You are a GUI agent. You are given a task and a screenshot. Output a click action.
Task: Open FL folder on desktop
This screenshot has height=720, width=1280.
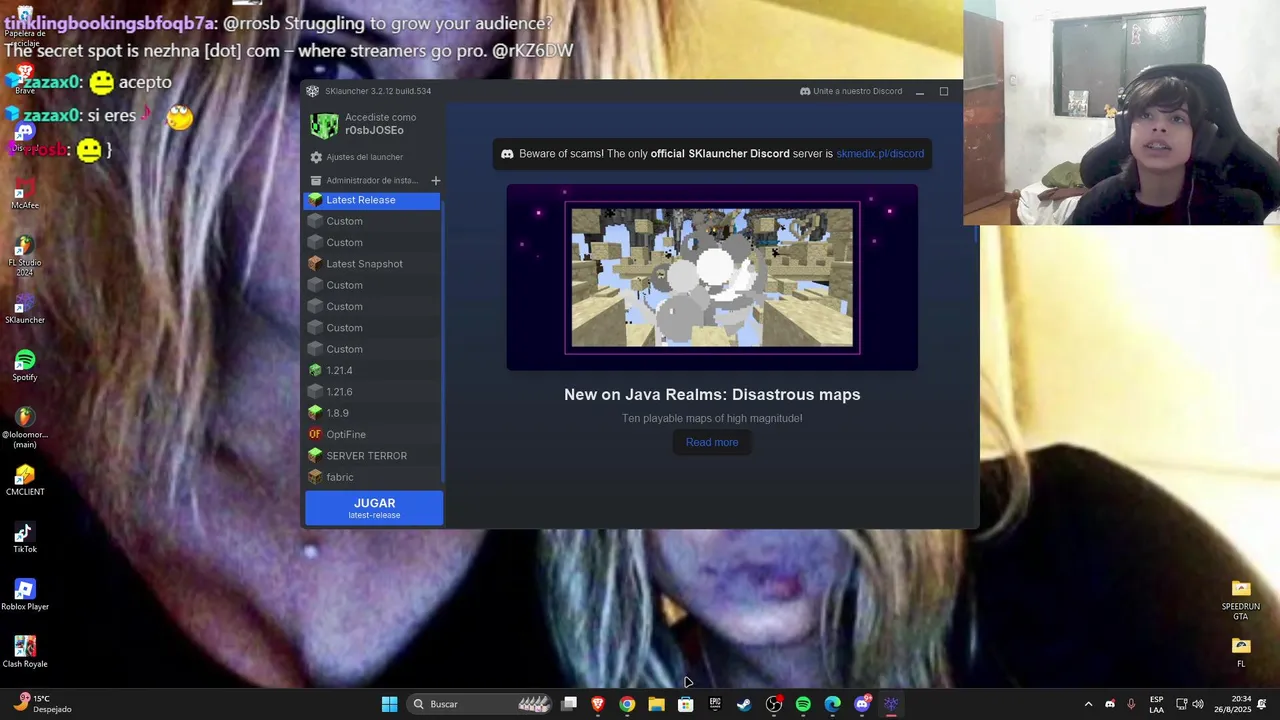coord(1241,652)
